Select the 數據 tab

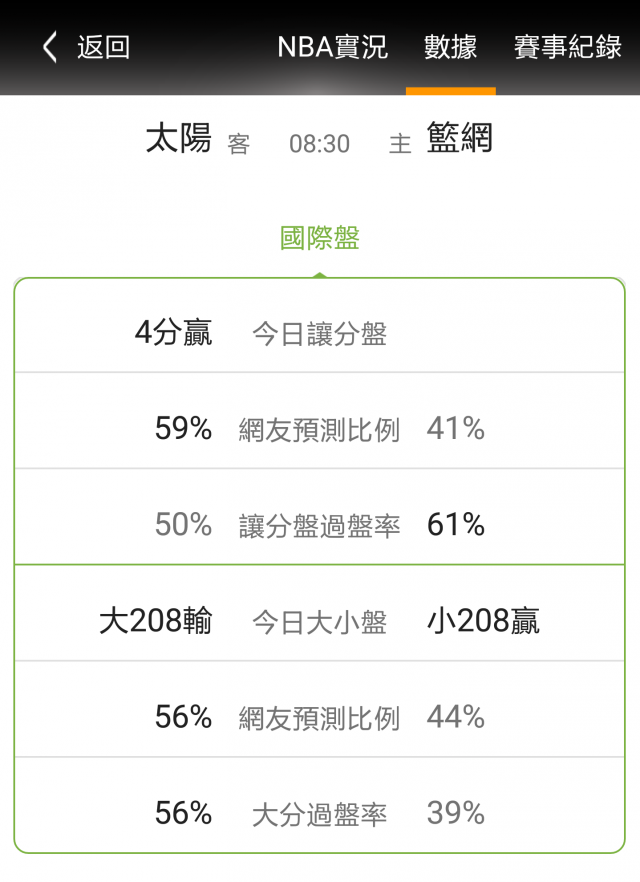tap(450, 47)
